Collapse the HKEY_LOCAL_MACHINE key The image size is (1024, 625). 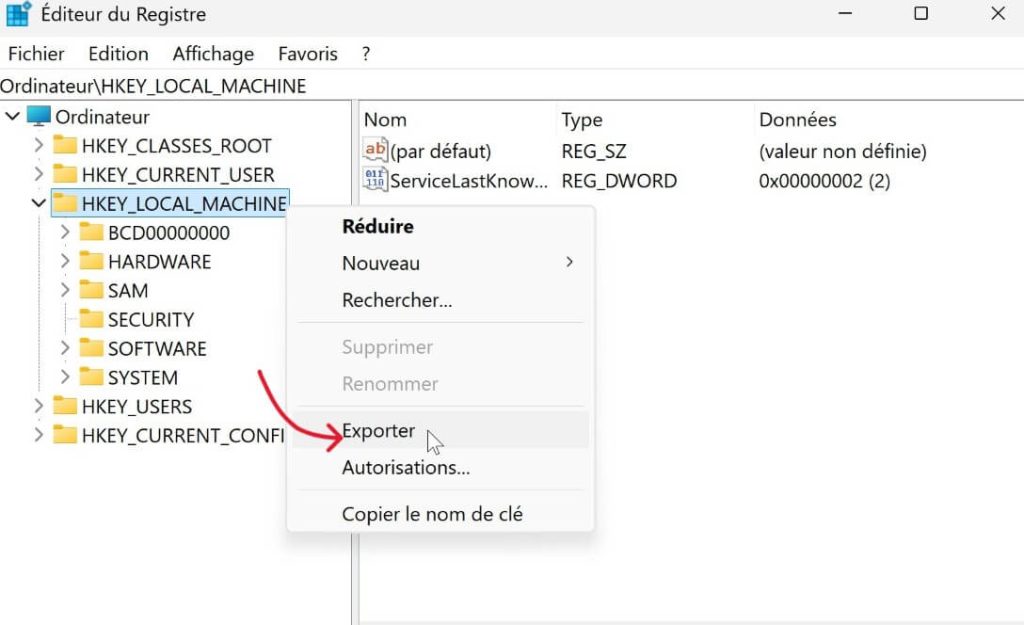(x=38, y=203)
